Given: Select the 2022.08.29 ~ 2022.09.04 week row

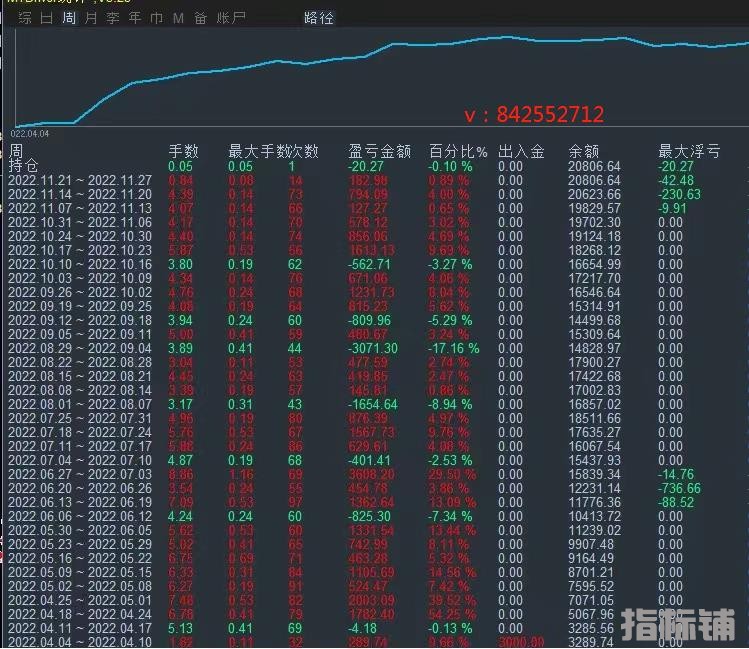Looking at the screenshot, I should click(x=80, y=348).
